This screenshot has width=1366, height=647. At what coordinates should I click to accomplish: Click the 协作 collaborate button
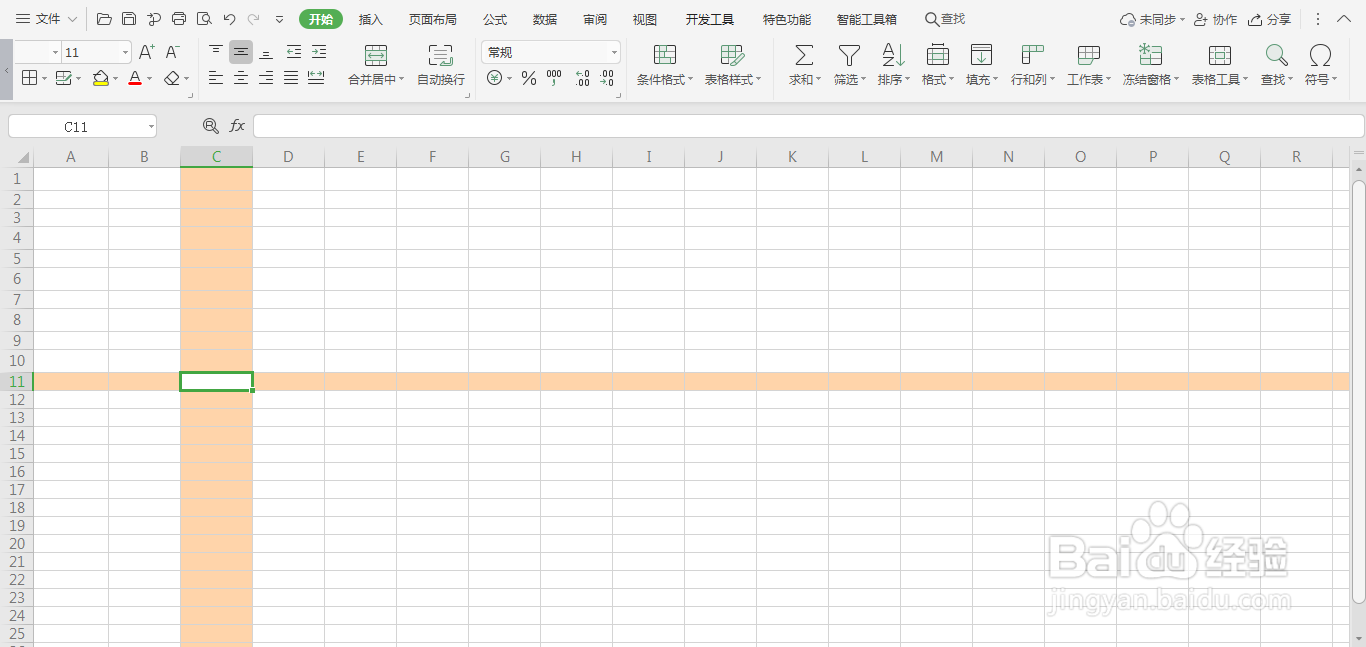point(1216,19)
